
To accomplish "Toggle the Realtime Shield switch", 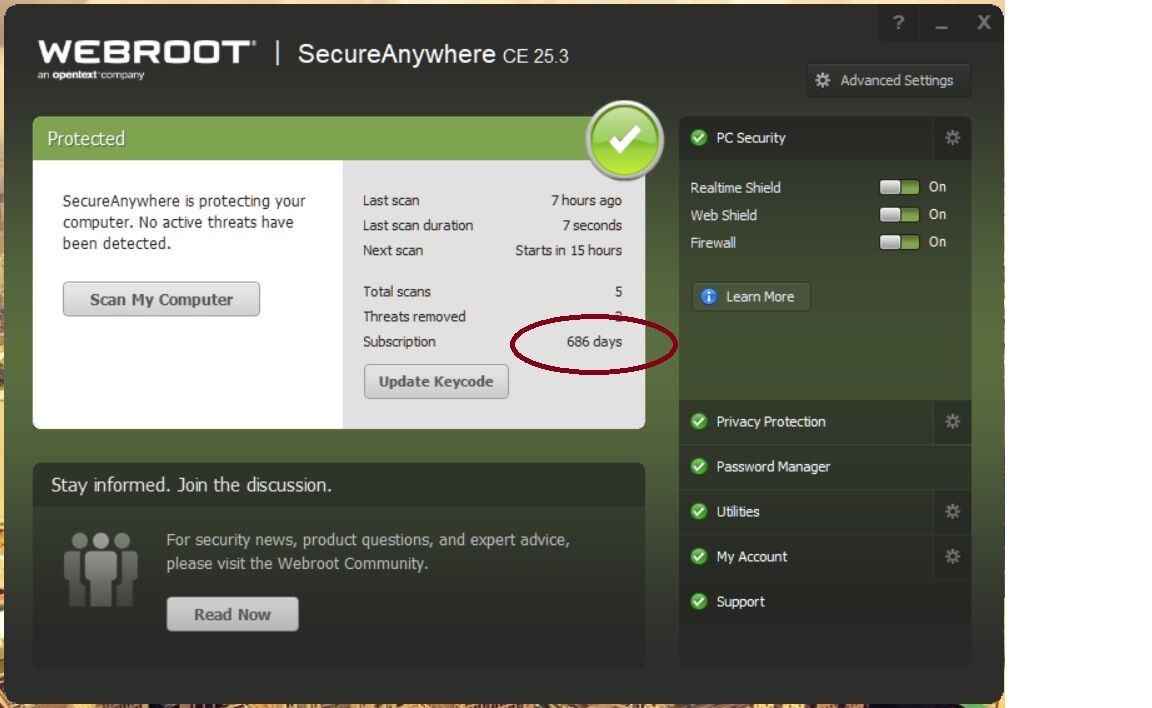I will tap(899, 187).
